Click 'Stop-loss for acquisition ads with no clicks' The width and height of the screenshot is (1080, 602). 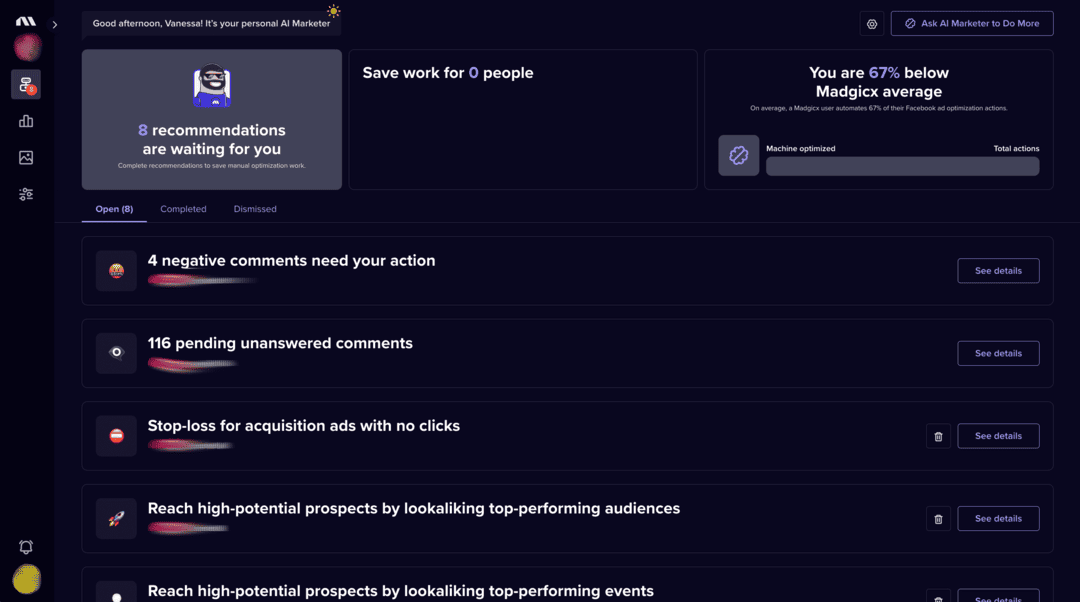(304, 426)
